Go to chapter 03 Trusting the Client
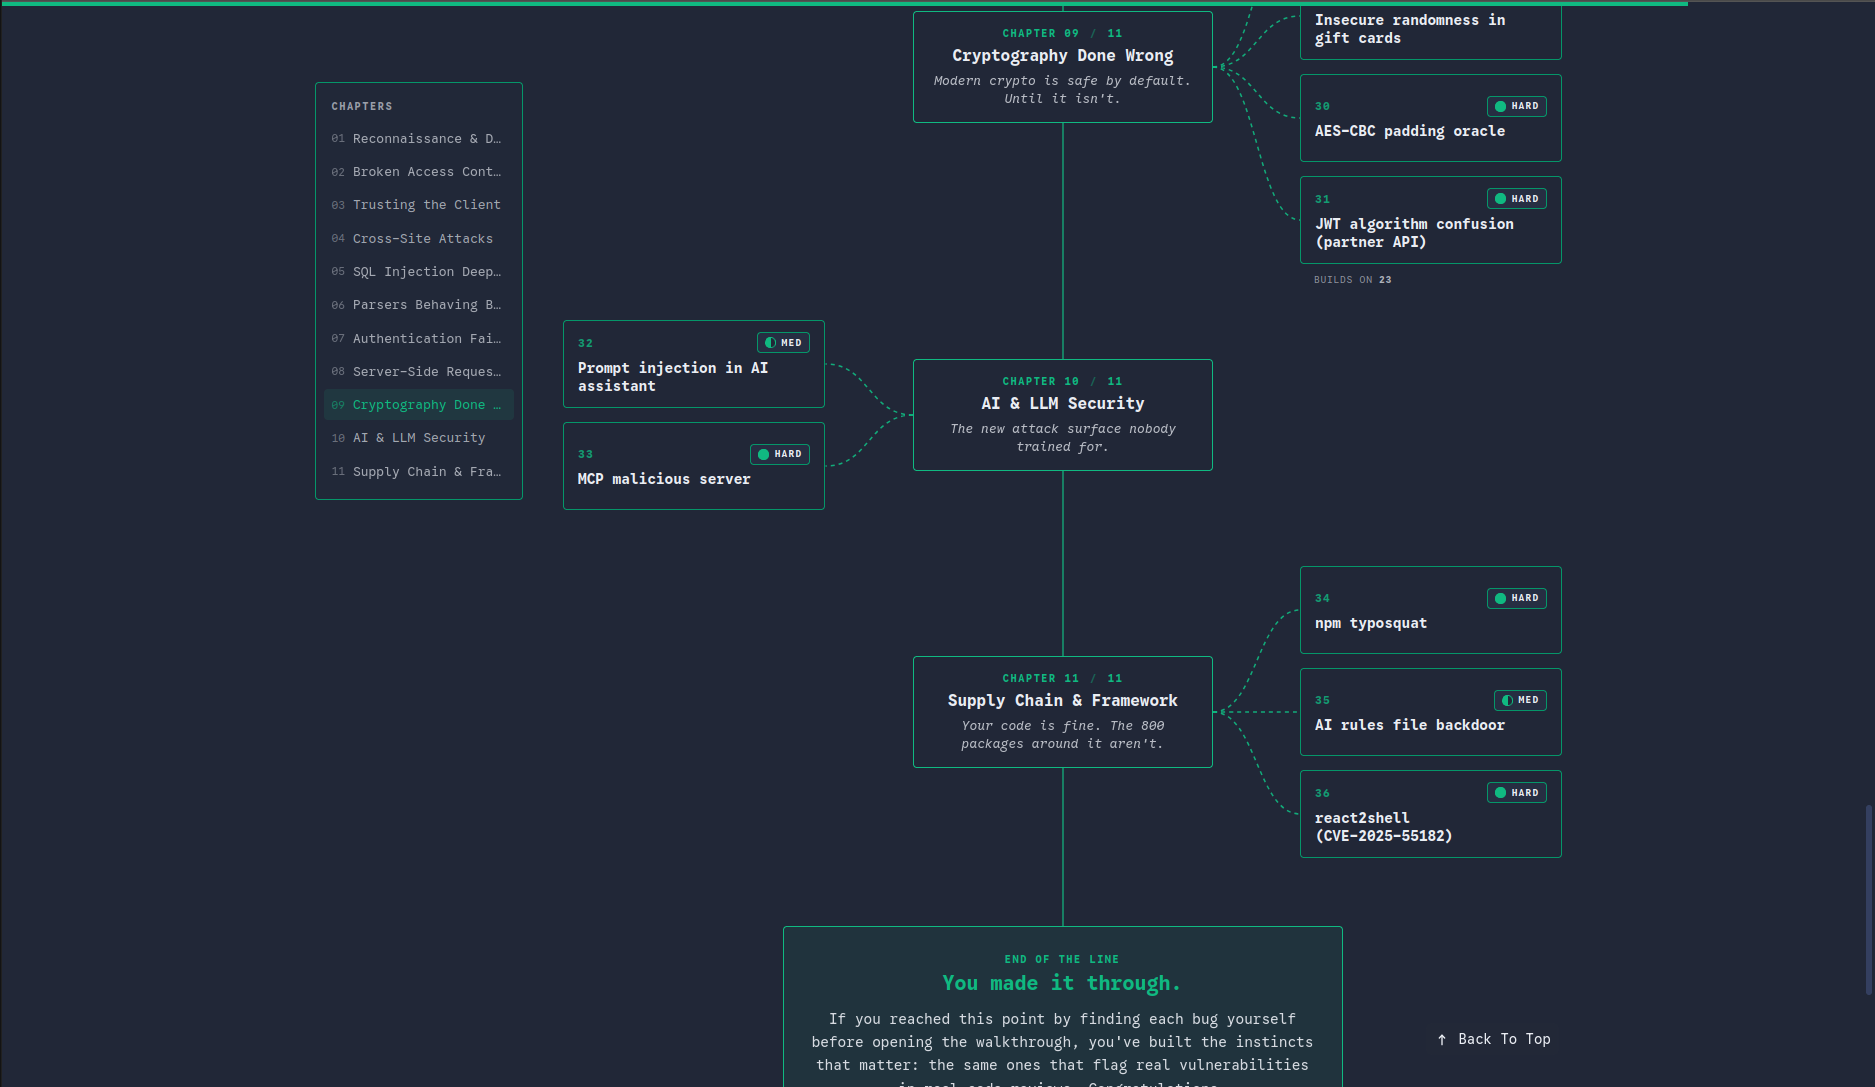 pos(418,205)
